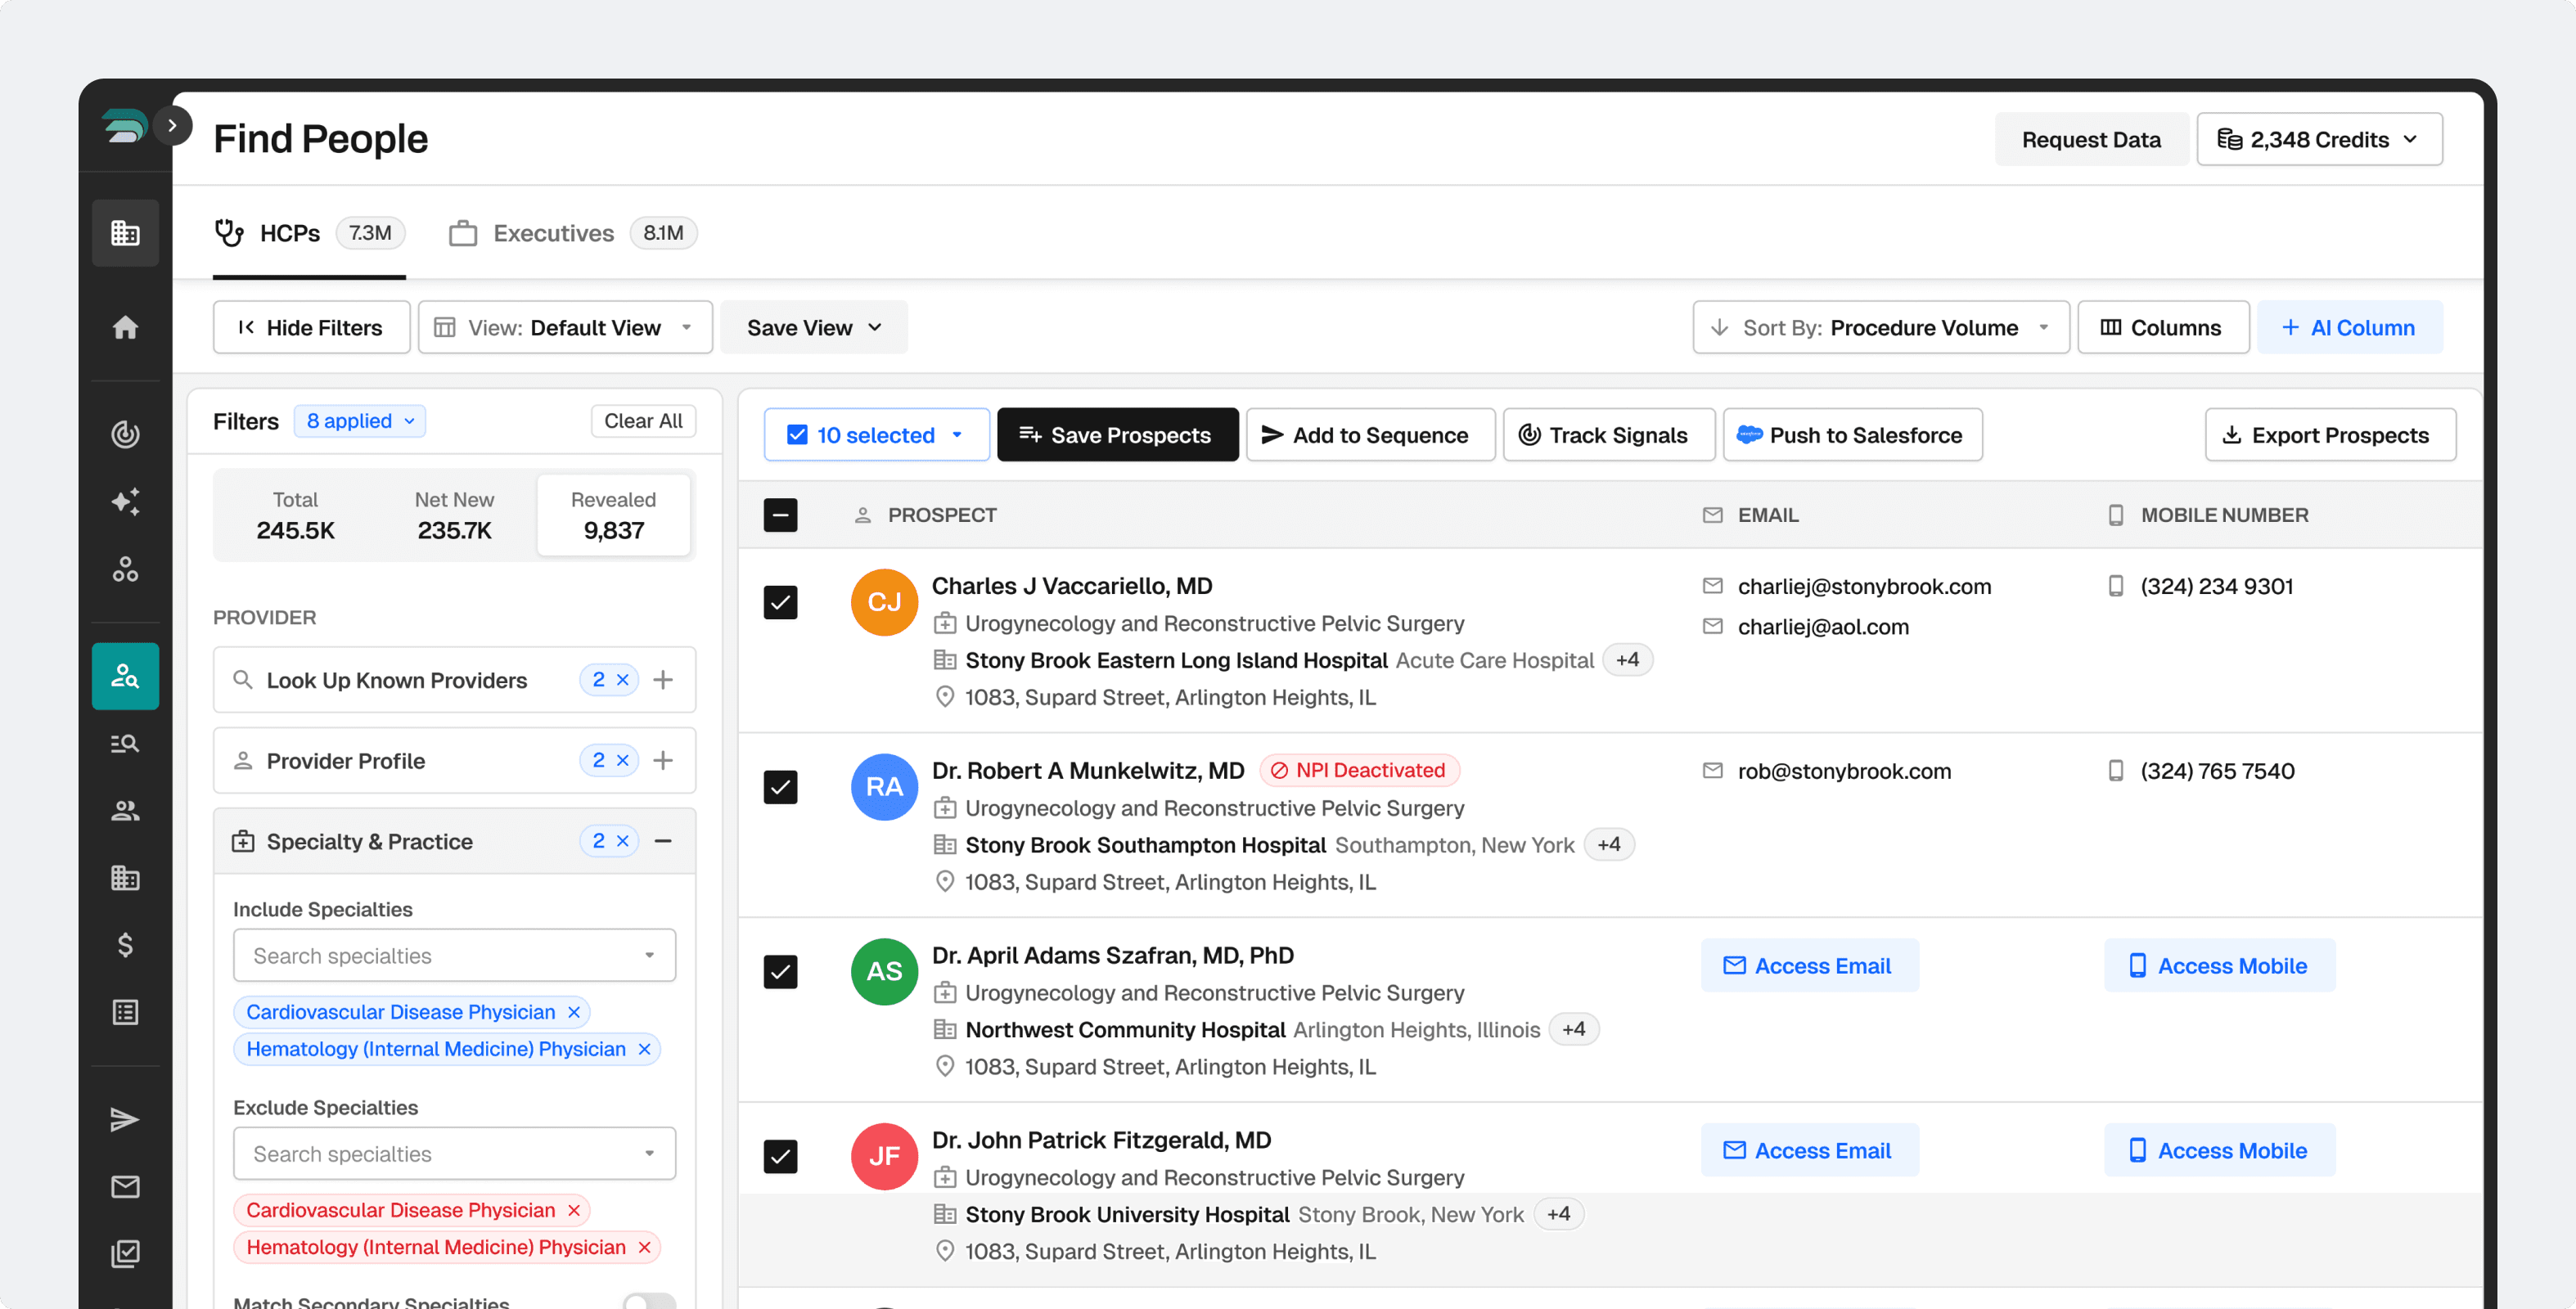Open the signals radar icon in sidebar
This screenshot has height=1309, width=2576.
(125, 434)
